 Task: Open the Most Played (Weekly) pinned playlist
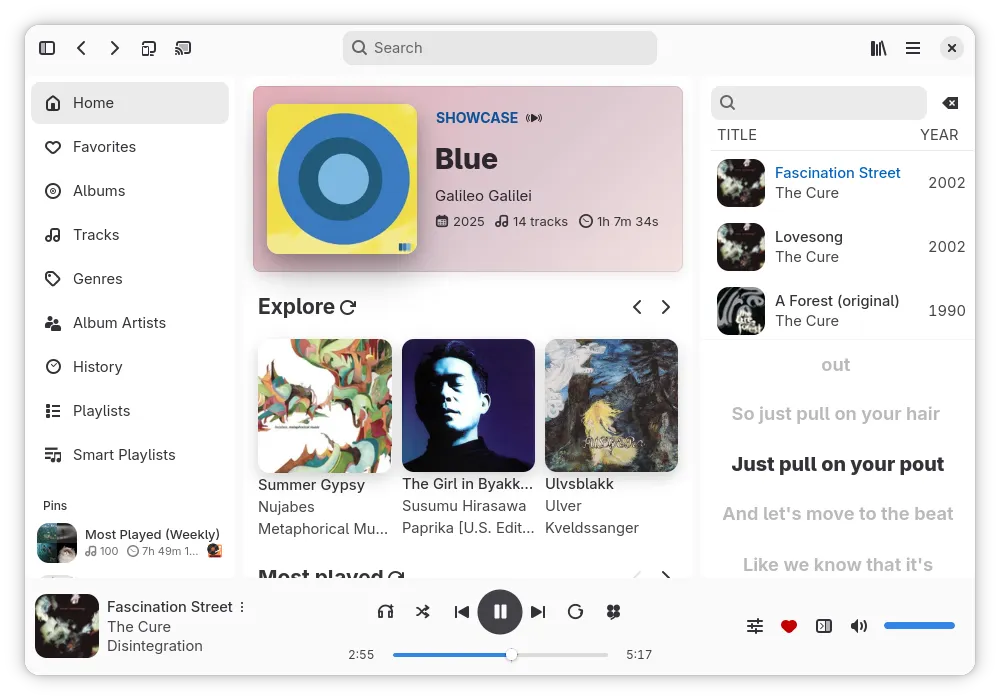click(x=130, y=543)
